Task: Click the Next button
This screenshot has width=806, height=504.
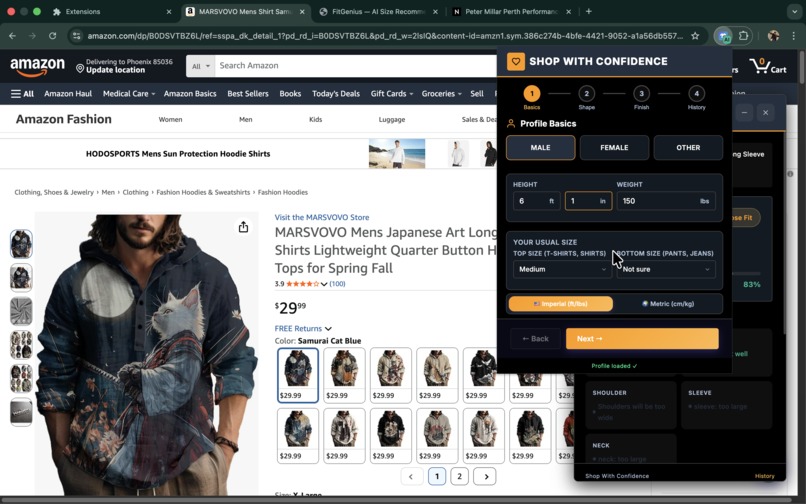Action: click(x=642, y=339)
